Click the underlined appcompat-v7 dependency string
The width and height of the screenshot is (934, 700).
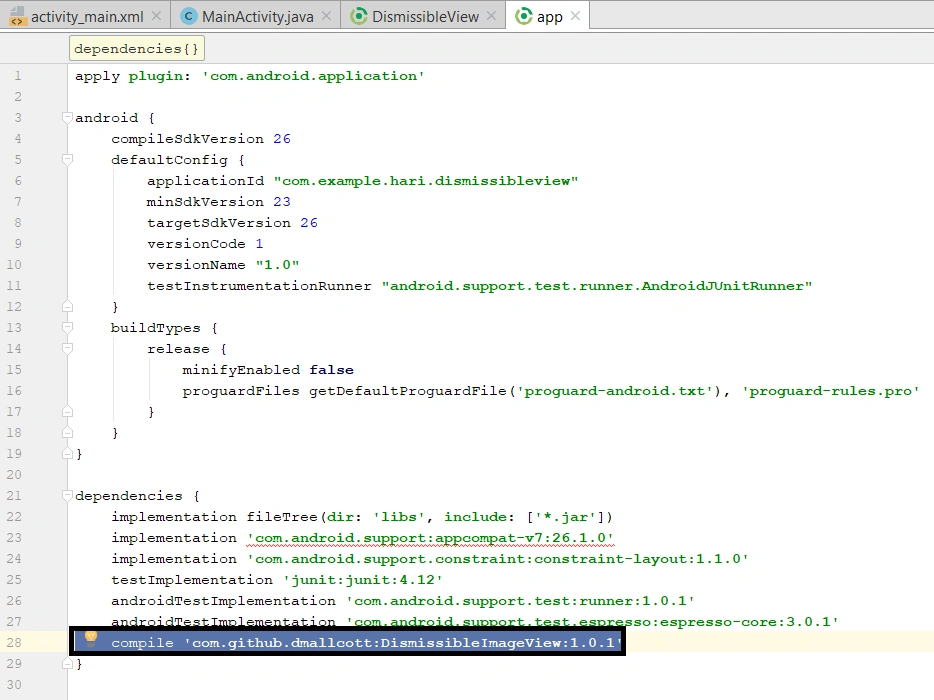click(x=430, y=538)
